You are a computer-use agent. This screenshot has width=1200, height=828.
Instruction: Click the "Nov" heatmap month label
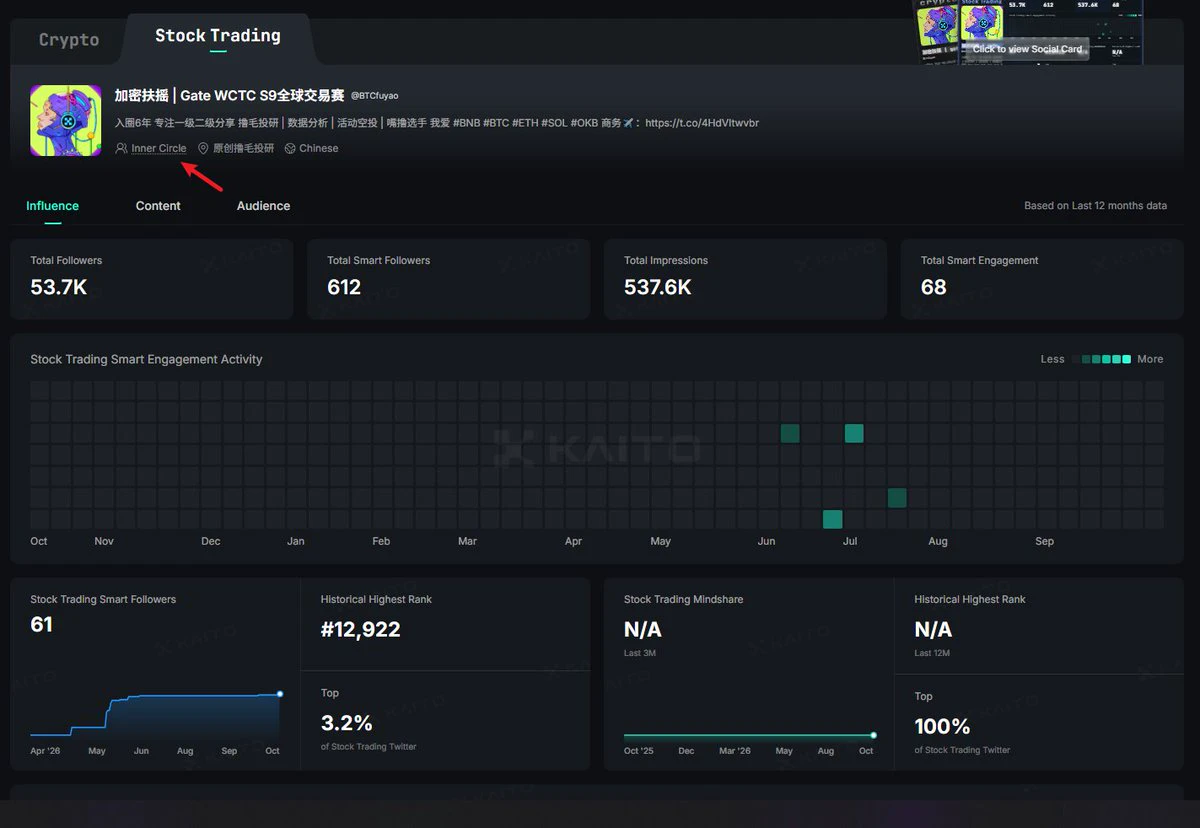pos(104,541)
